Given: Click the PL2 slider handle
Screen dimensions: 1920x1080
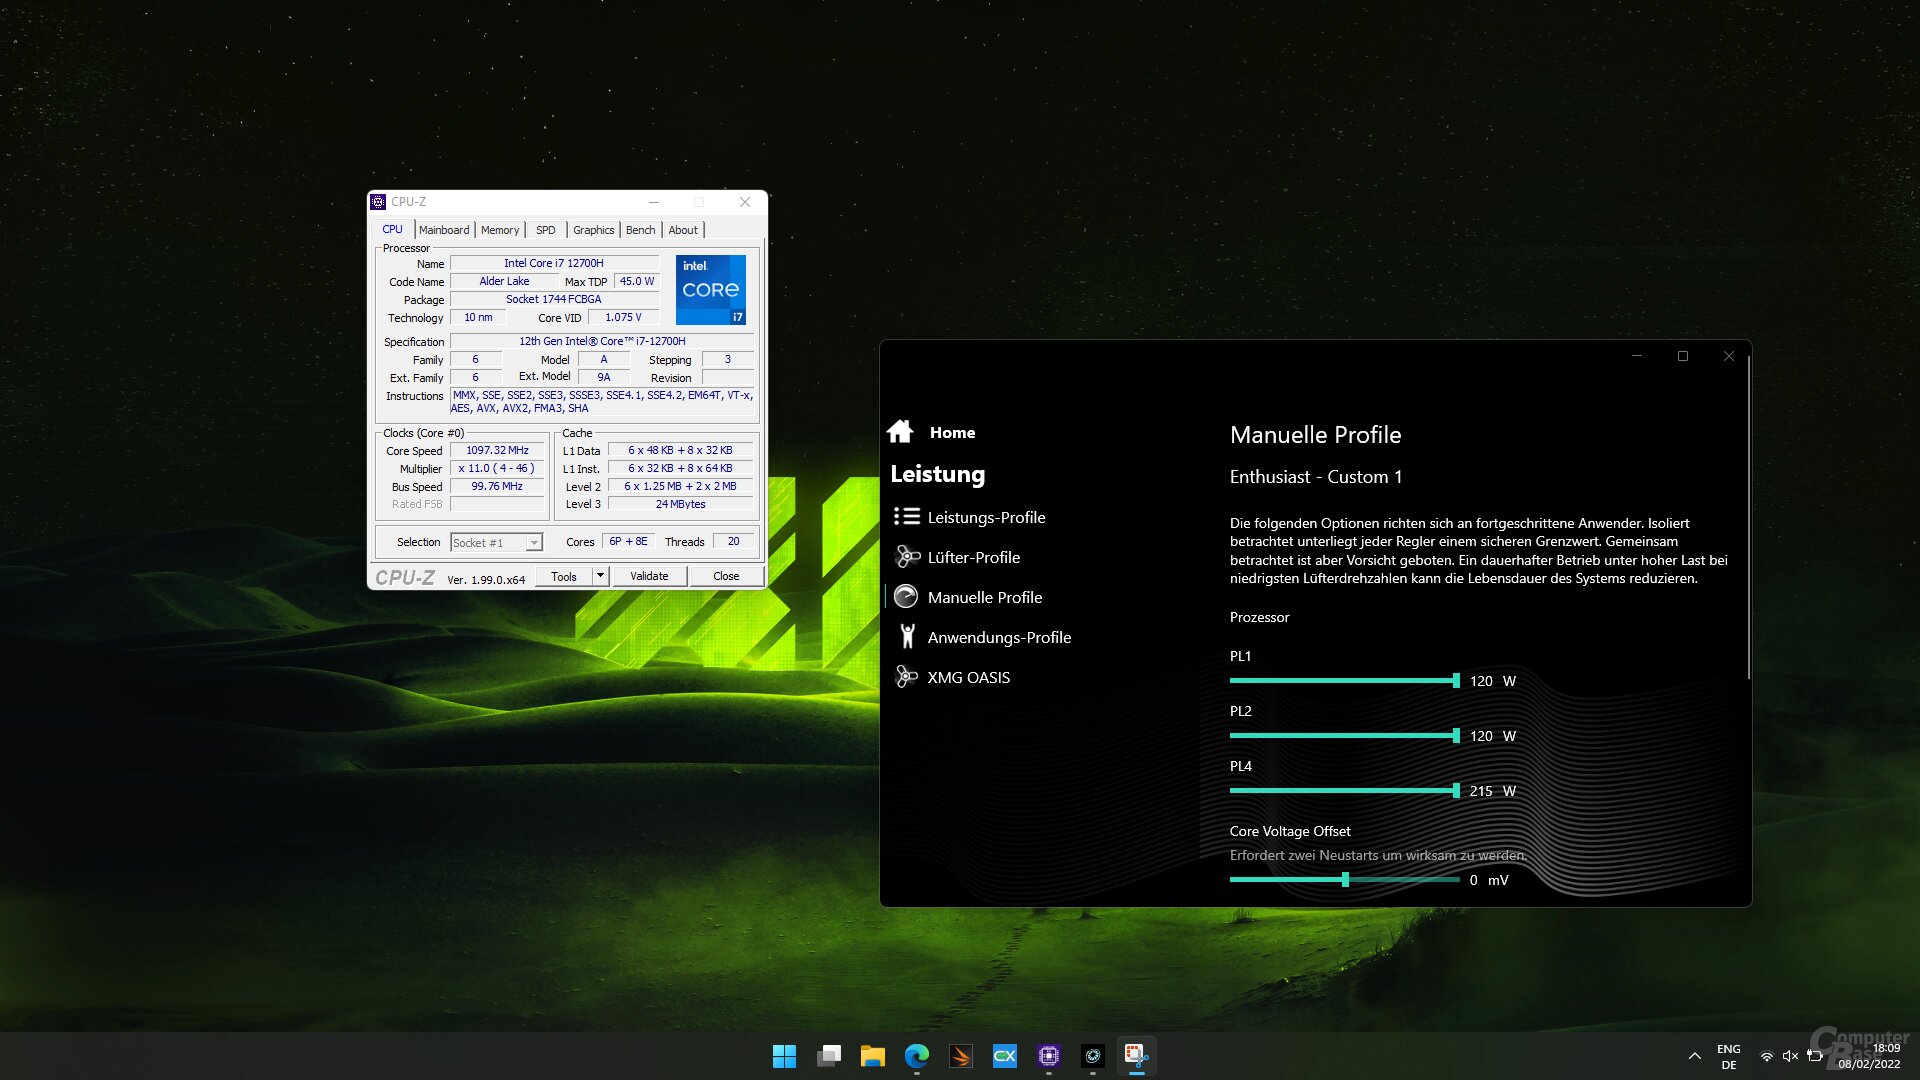Looking at the screenshot, I should pos(1456,735).
